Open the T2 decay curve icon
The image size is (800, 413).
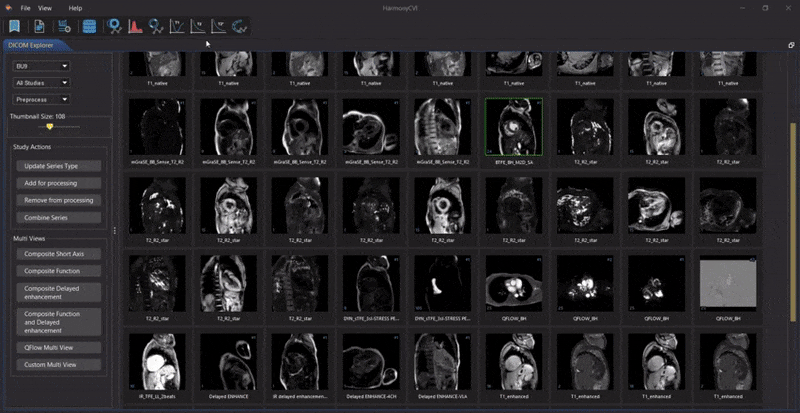197,26
